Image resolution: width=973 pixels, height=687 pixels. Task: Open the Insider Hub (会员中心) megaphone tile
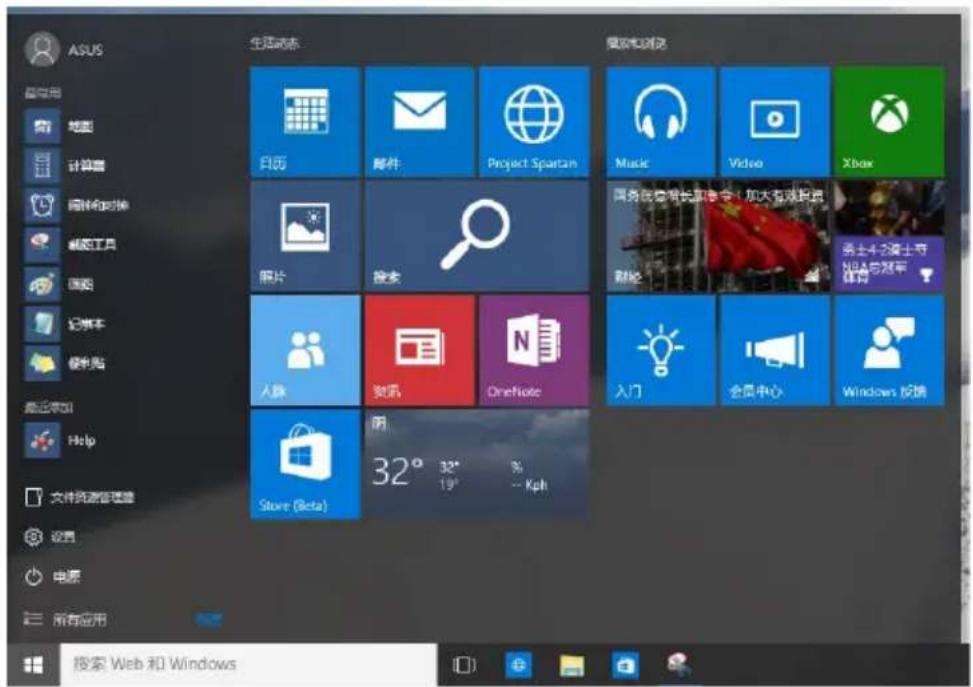pos(775,350)
